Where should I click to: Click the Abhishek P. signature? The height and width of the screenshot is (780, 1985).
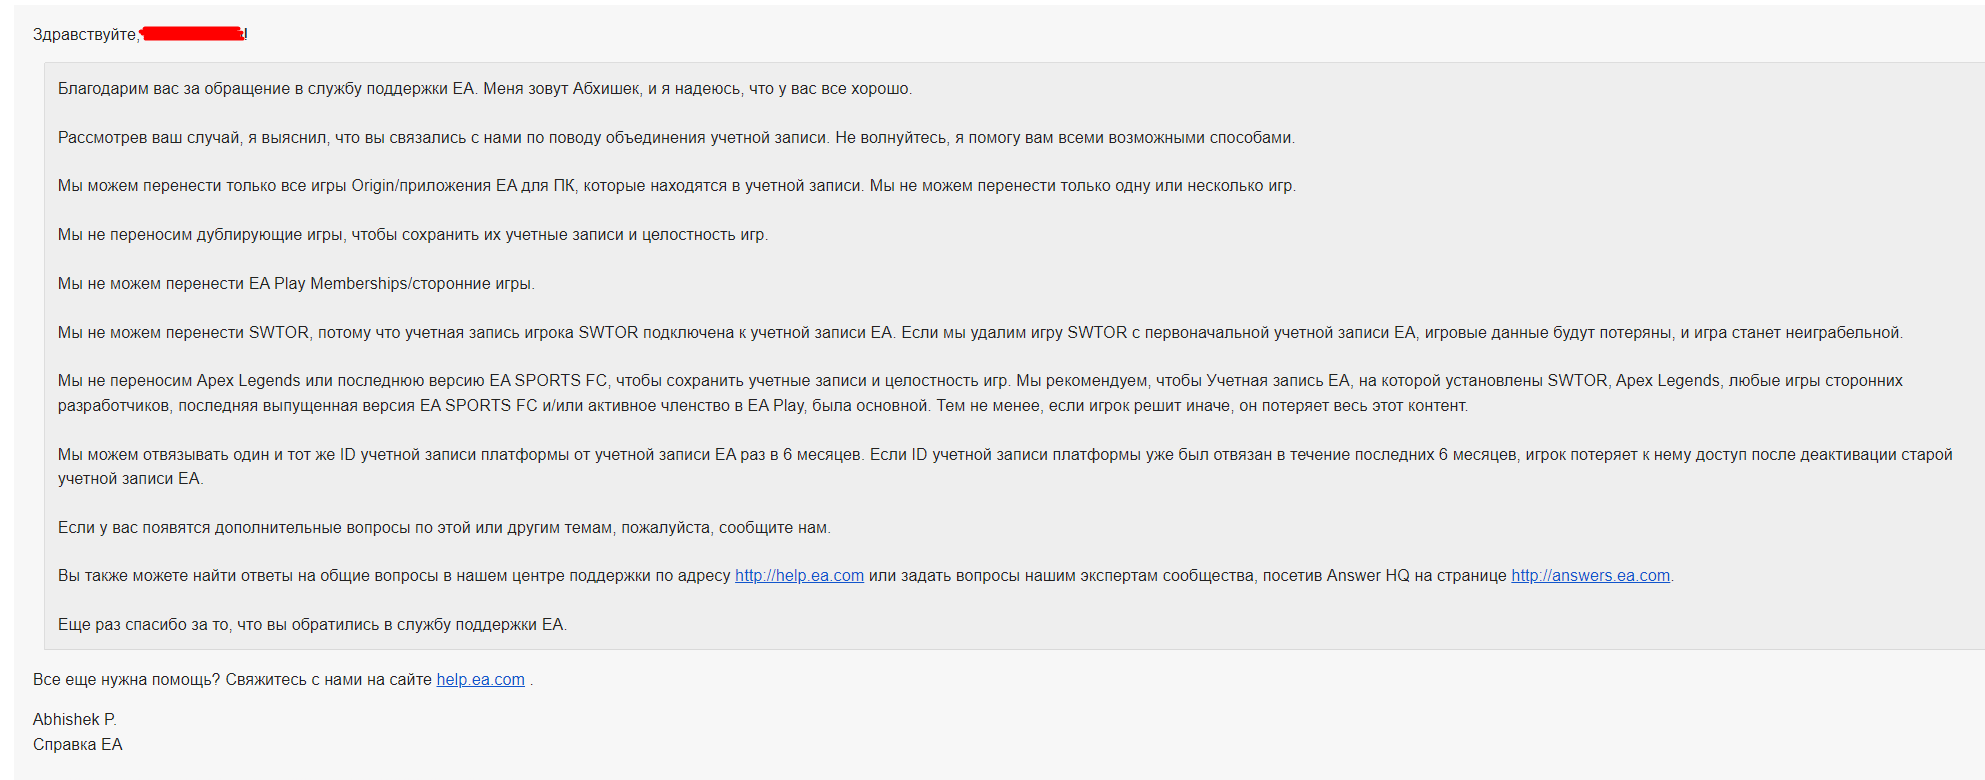pos(75,720)
